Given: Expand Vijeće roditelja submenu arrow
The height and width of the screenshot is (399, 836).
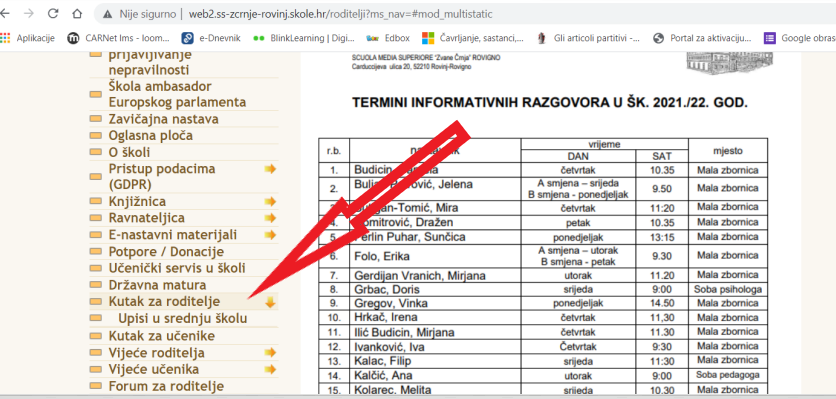Looking at the screenshot, I should click(270, 353).
